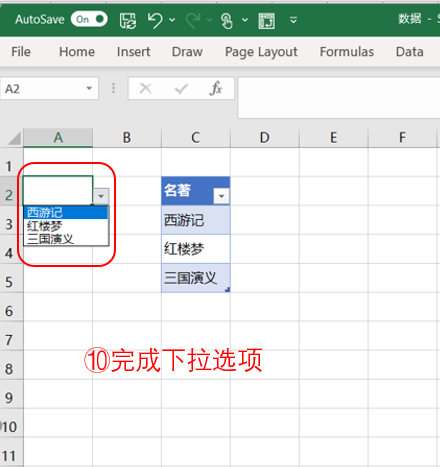This screenshot has height=467, width=440.
Task: Select table cell 西游记 in column C
Action: [196, 220]
